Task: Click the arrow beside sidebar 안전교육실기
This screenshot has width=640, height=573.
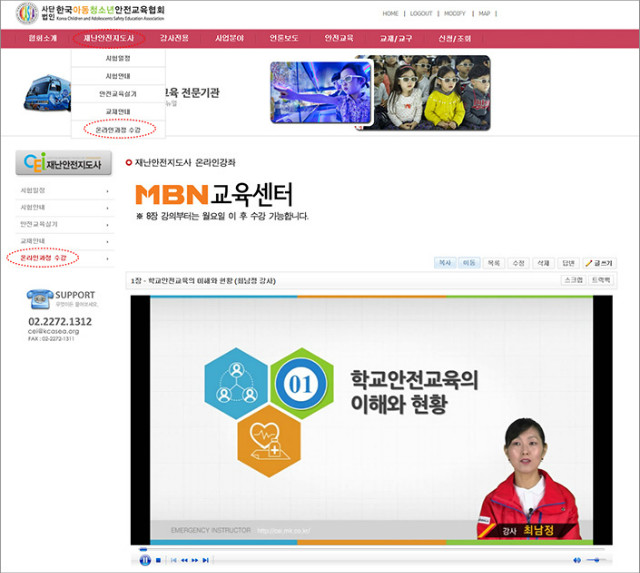Action: 108,225
